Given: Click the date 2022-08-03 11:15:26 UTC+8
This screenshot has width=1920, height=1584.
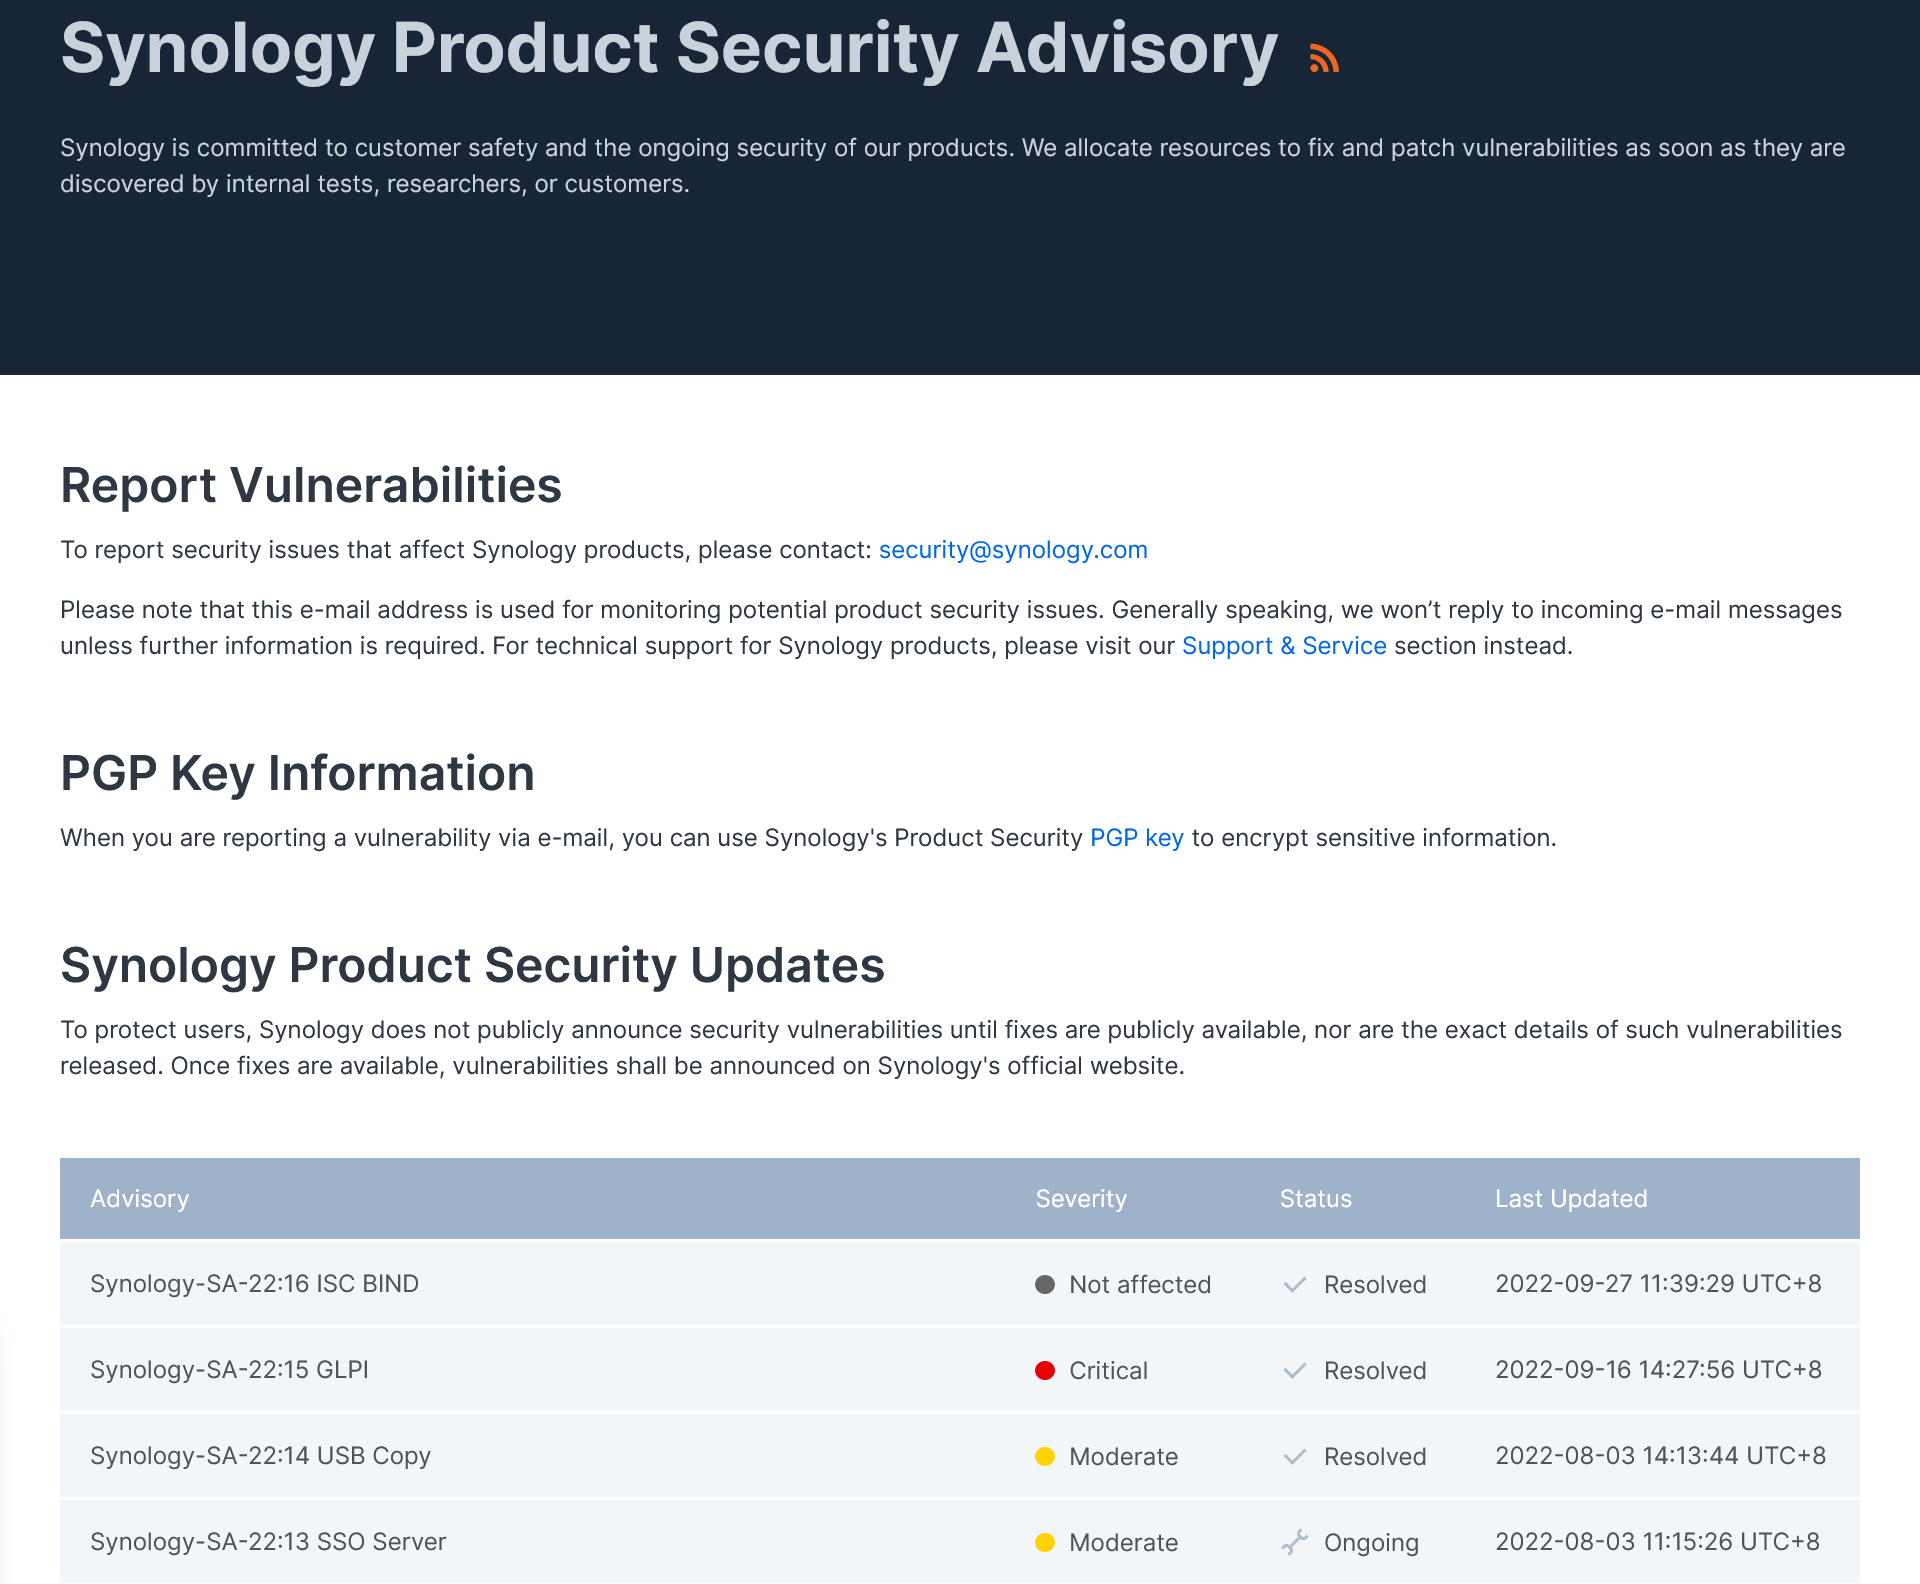Looking at the screenshot, I should coord(1657,1542).
